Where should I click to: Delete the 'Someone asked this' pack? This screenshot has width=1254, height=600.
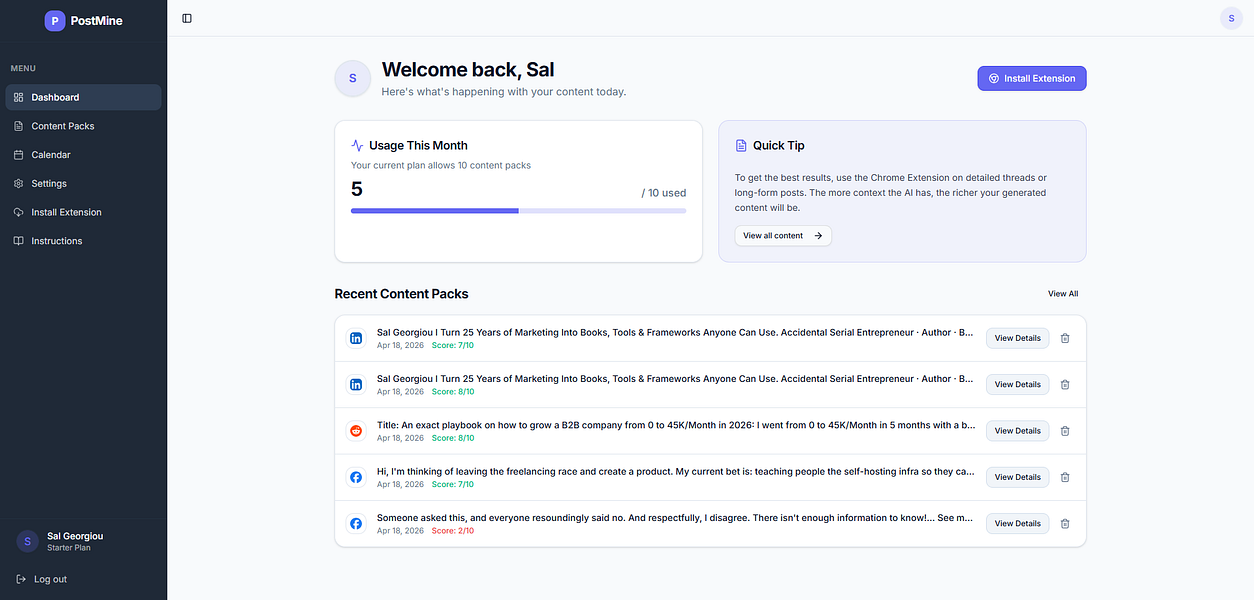click(1065, 523)
